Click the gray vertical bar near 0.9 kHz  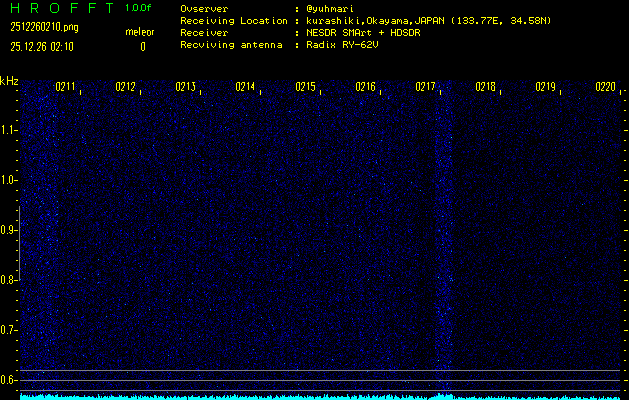[19, 243]
